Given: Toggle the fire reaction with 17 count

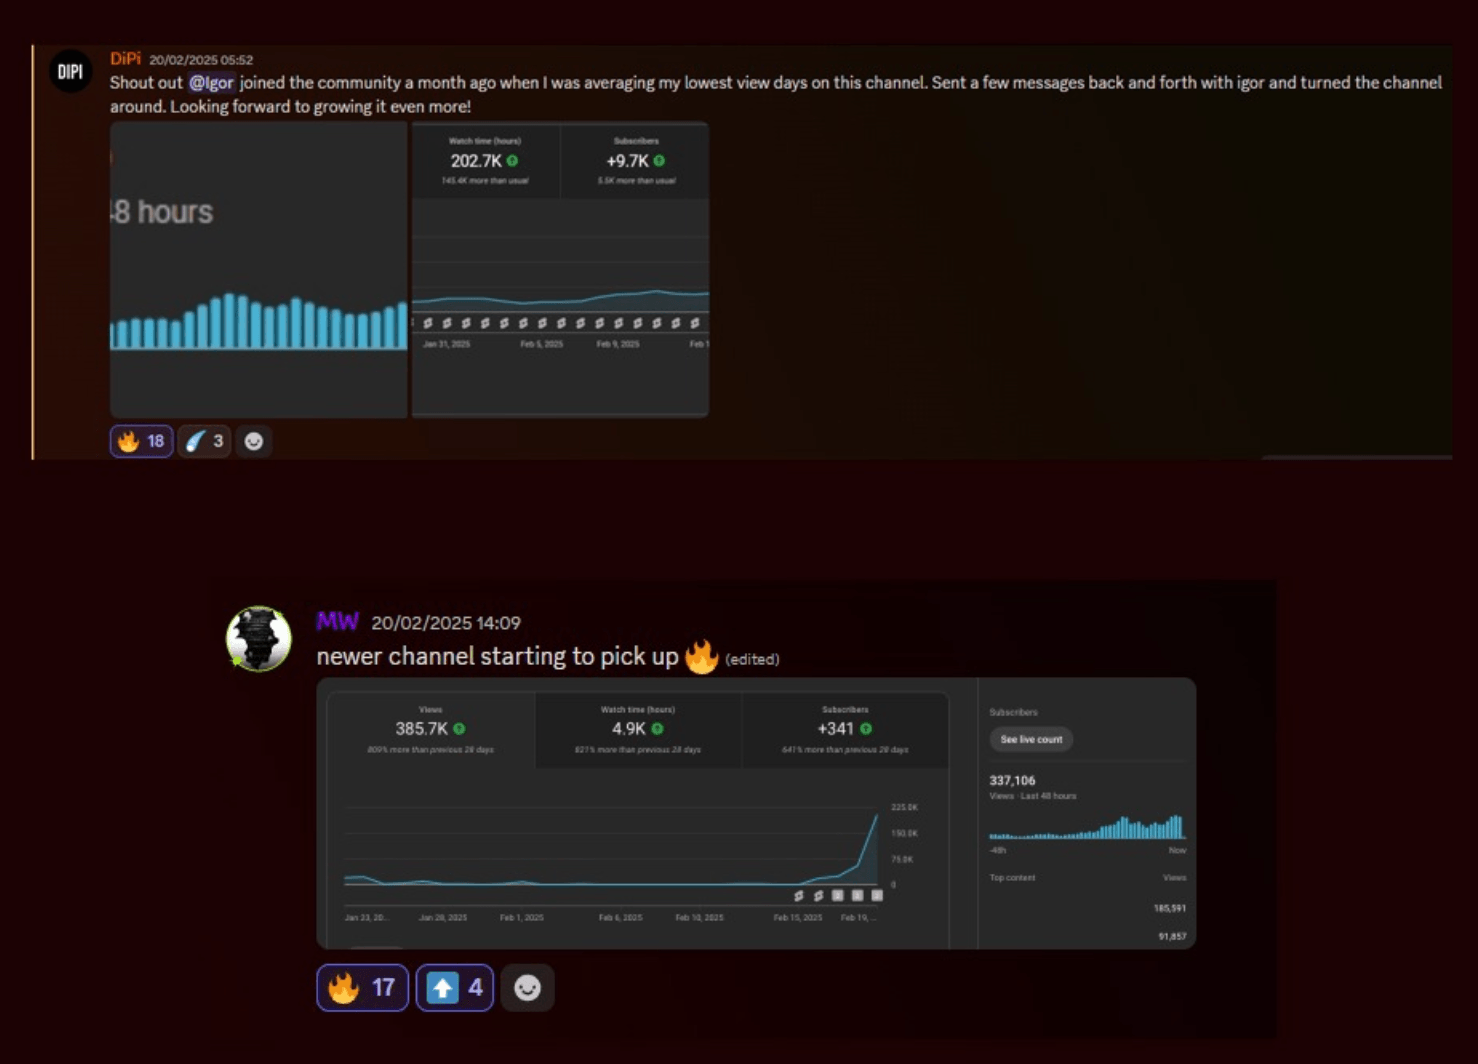Looking at the screenshot, I should coord(362,988).
